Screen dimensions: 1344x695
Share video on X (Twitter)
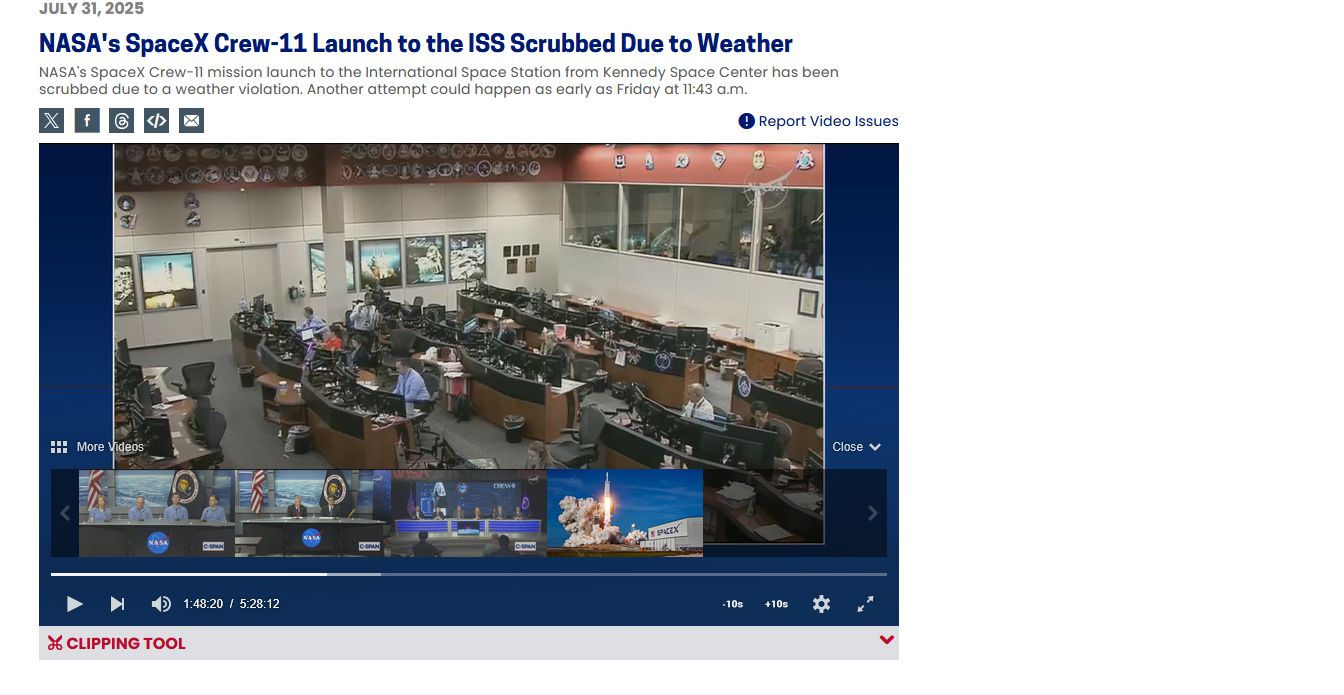51,121
